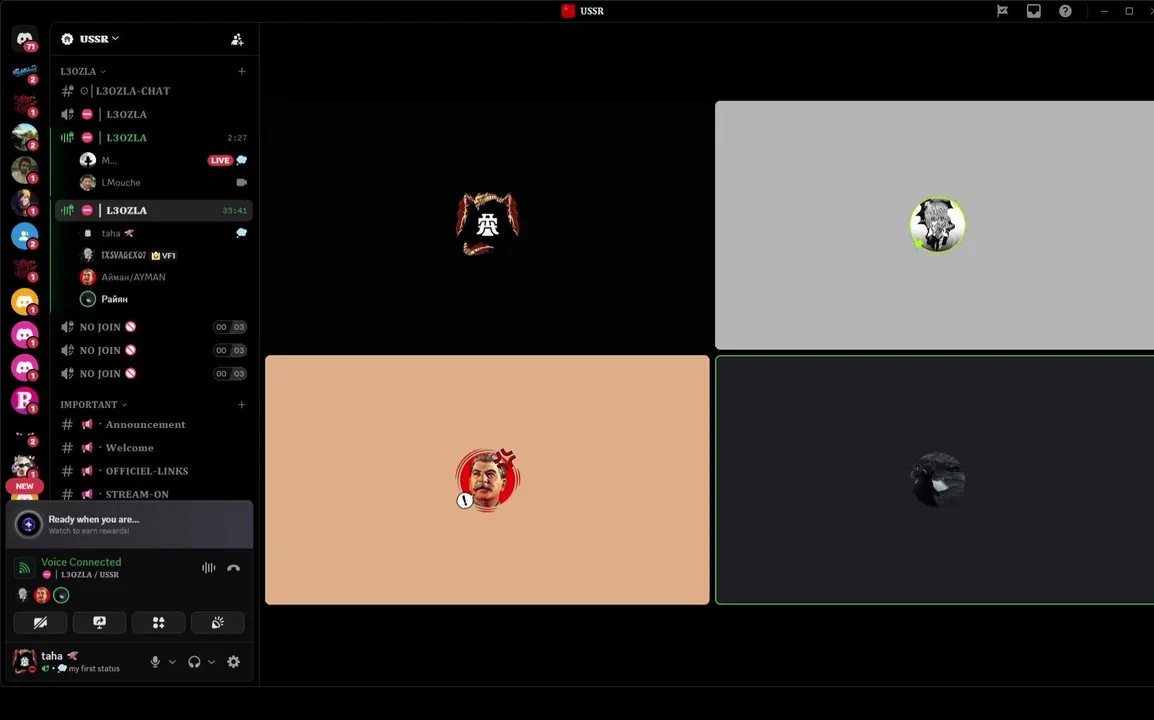Open headphone output options chevron
Viewport: 1154px width, 720px height.
(x=211, y=662)
